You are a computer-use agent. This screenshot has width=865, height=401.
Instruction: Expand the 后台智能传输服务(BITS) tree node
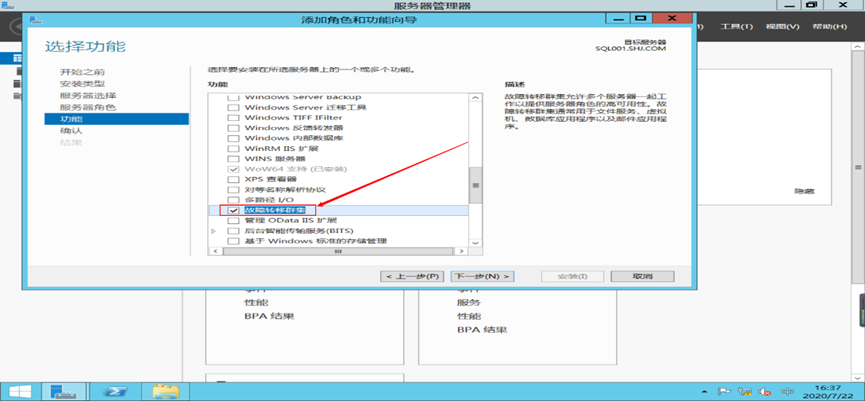[x=213, y=231]
